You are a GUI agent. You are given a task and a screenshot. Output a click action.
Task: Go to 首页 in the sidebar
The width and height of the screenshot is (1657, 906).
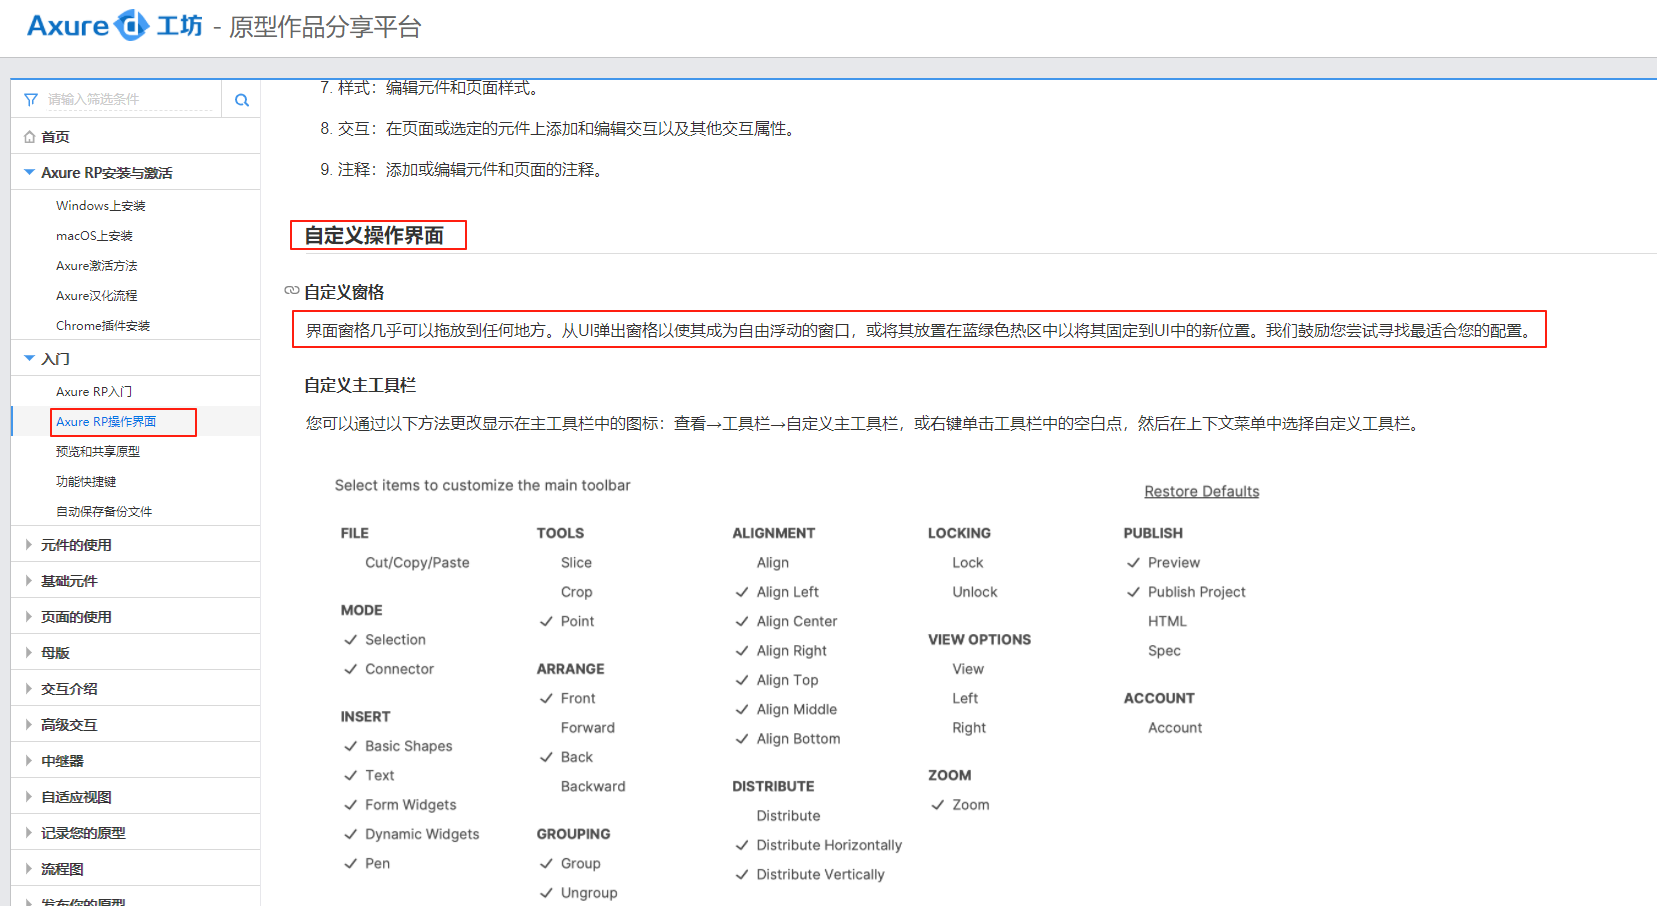coord(55,137)
